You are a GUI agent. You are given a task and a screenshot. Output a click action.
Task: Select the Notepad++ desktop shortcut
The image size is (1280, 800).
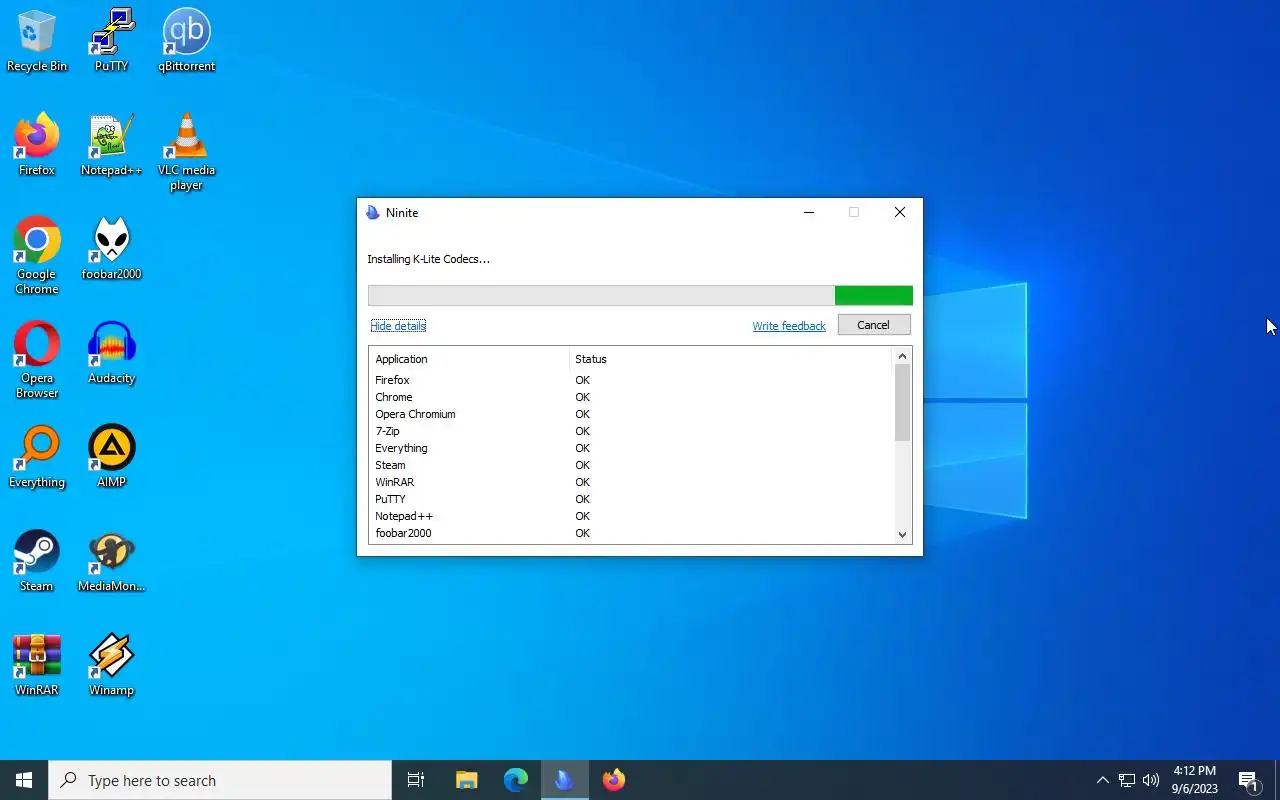pyautogui.click(x=111, y=145)
